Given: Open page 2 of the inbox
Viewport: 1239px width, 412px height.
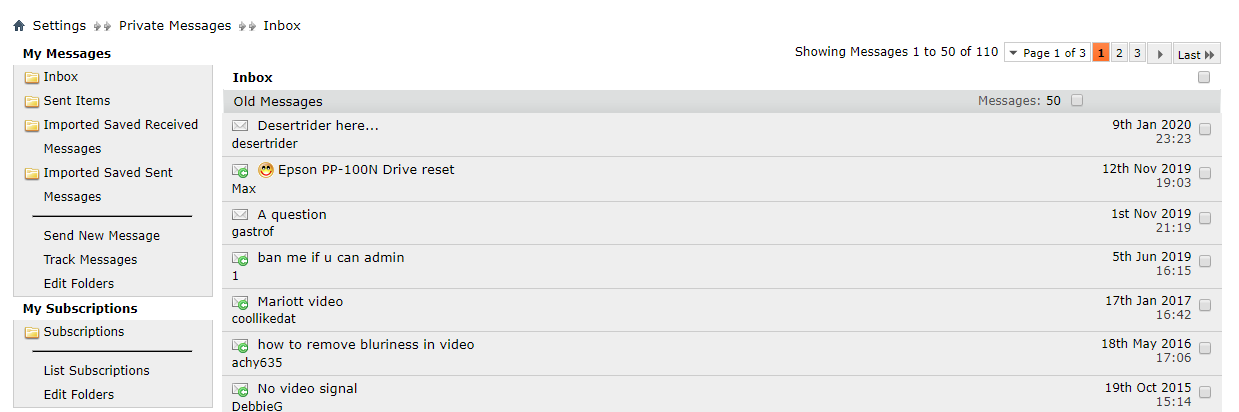Looking at the screenshot, I should (1119, 53).
